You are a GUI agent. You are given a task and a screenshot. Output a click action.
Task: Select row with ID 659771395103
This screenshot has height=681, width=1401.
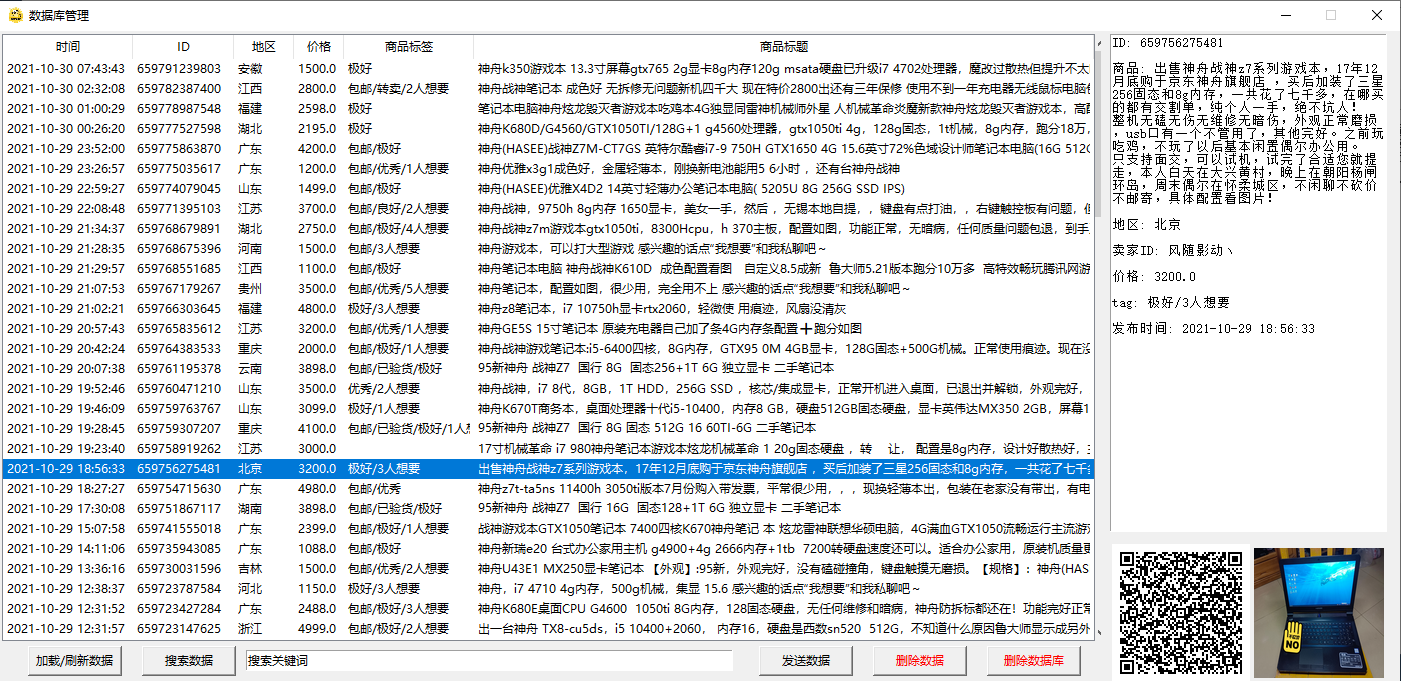pos(548,209)
